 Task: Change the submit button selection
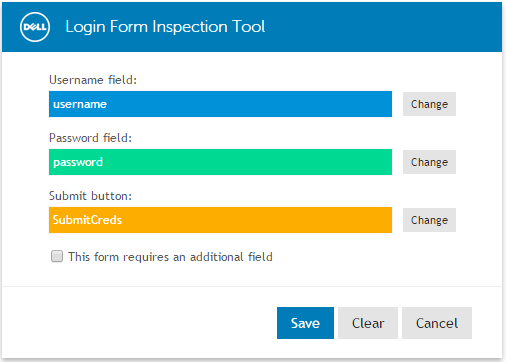pyautogui.click(x=429, y=220)
